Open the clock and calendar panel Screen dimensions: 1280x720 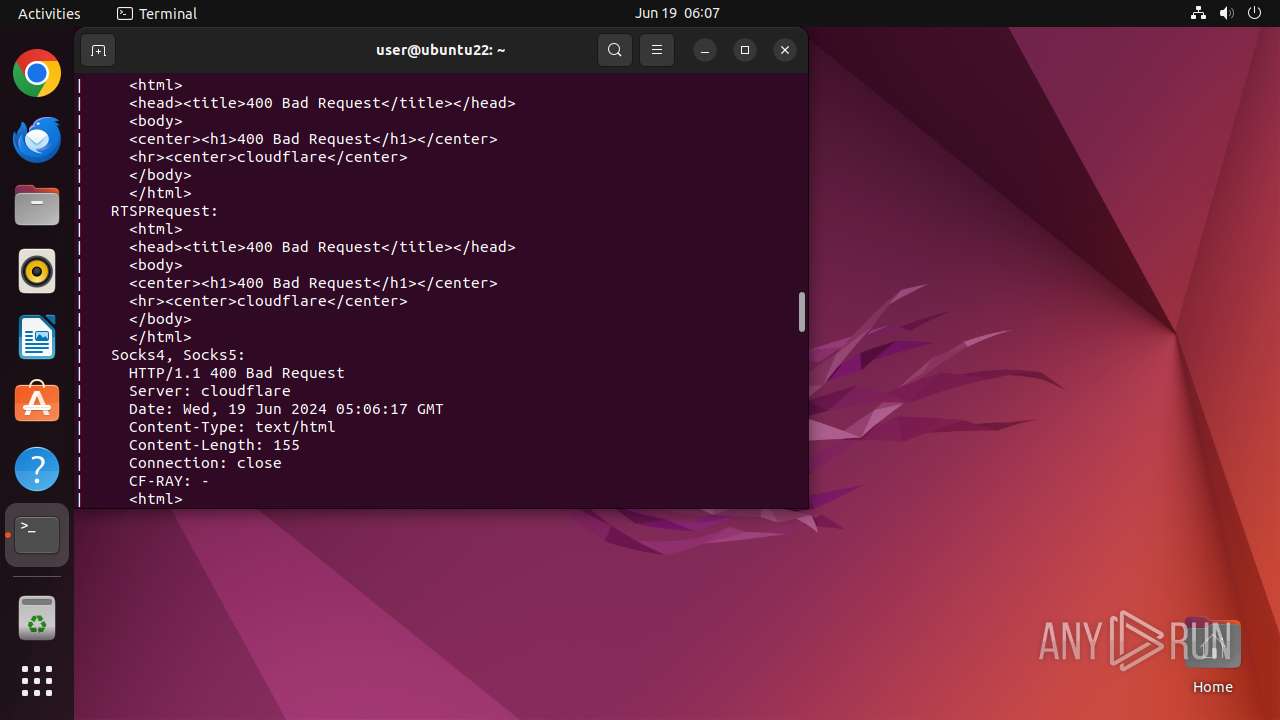677,13
